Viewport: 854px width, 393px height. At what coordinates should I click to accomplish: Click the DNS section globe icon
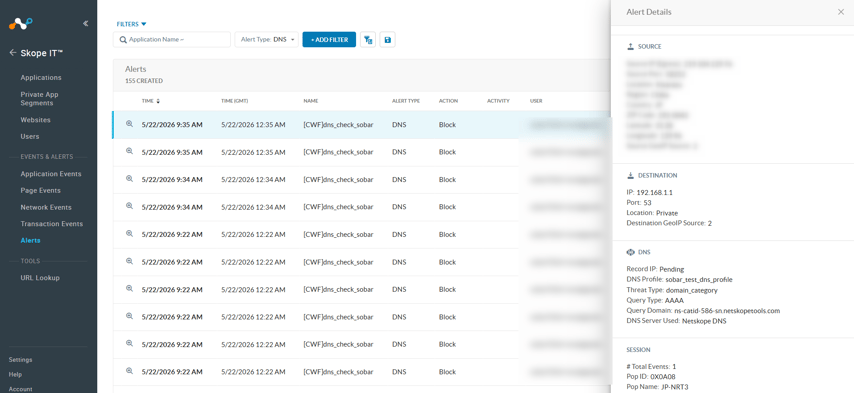(631, 253)
